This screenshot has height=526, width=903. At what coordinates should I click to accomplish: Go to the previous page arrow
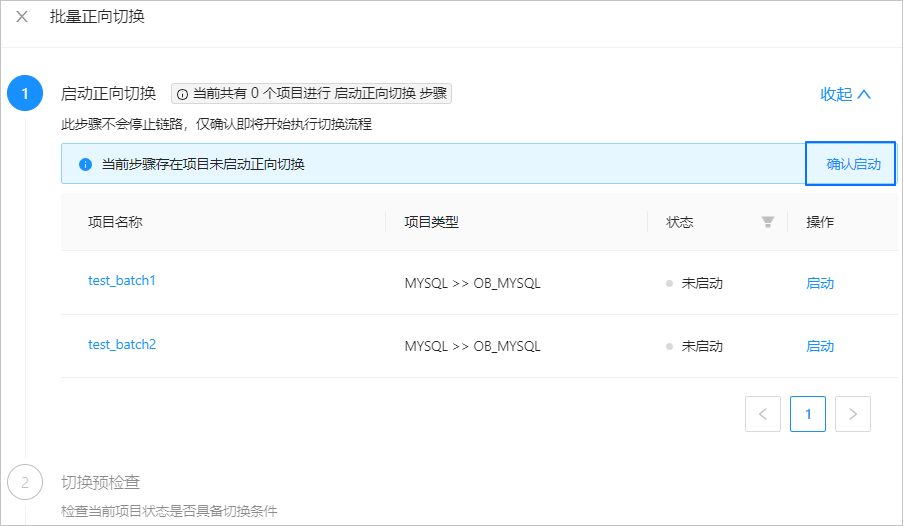point(762,414)
